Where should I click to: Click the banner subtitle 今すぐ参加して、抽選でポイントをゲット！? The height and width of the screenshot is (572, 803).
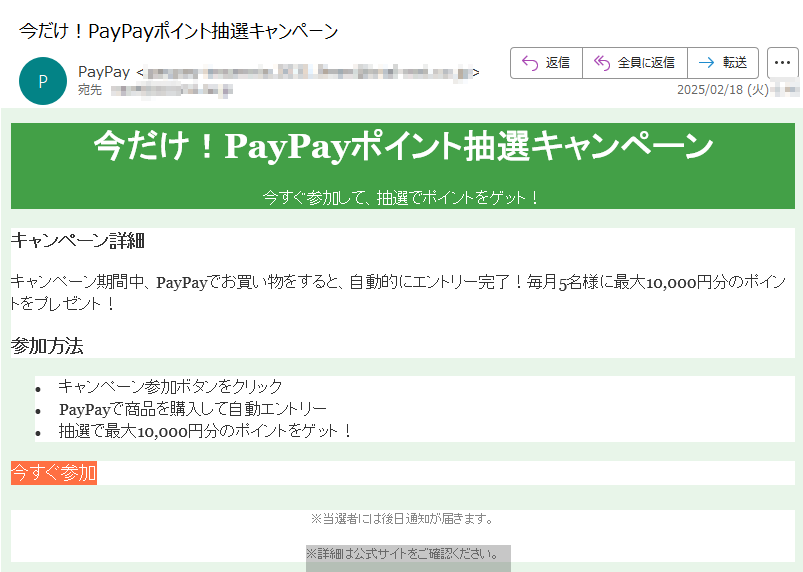pos(401,197)
